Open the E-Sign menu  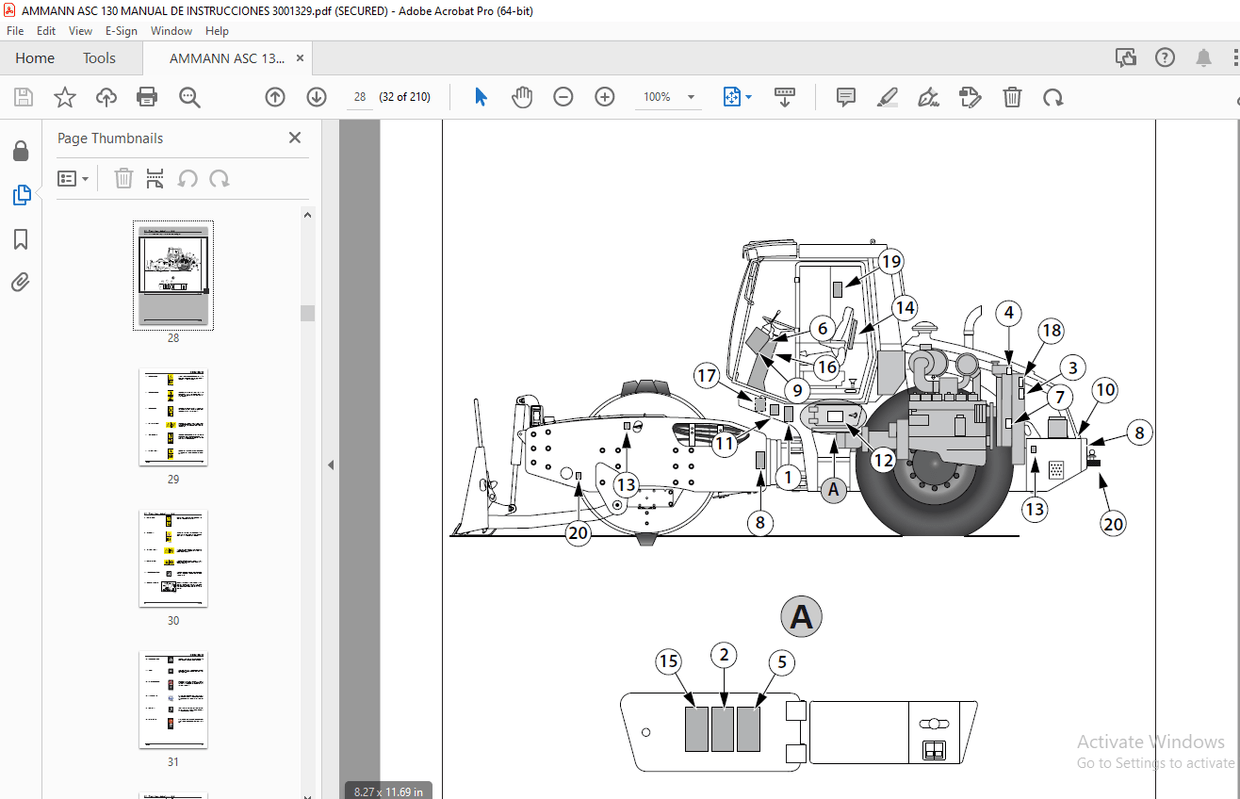pyautogui.click(x=120, y=30)
